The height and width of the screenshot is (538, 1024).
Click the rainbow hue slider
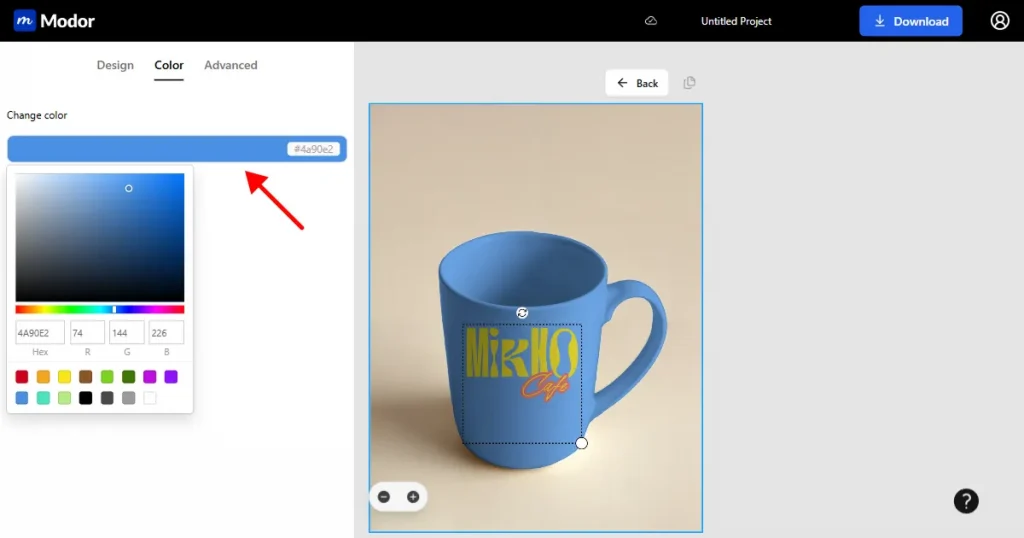pyautogui.click(x=100, y=309)
